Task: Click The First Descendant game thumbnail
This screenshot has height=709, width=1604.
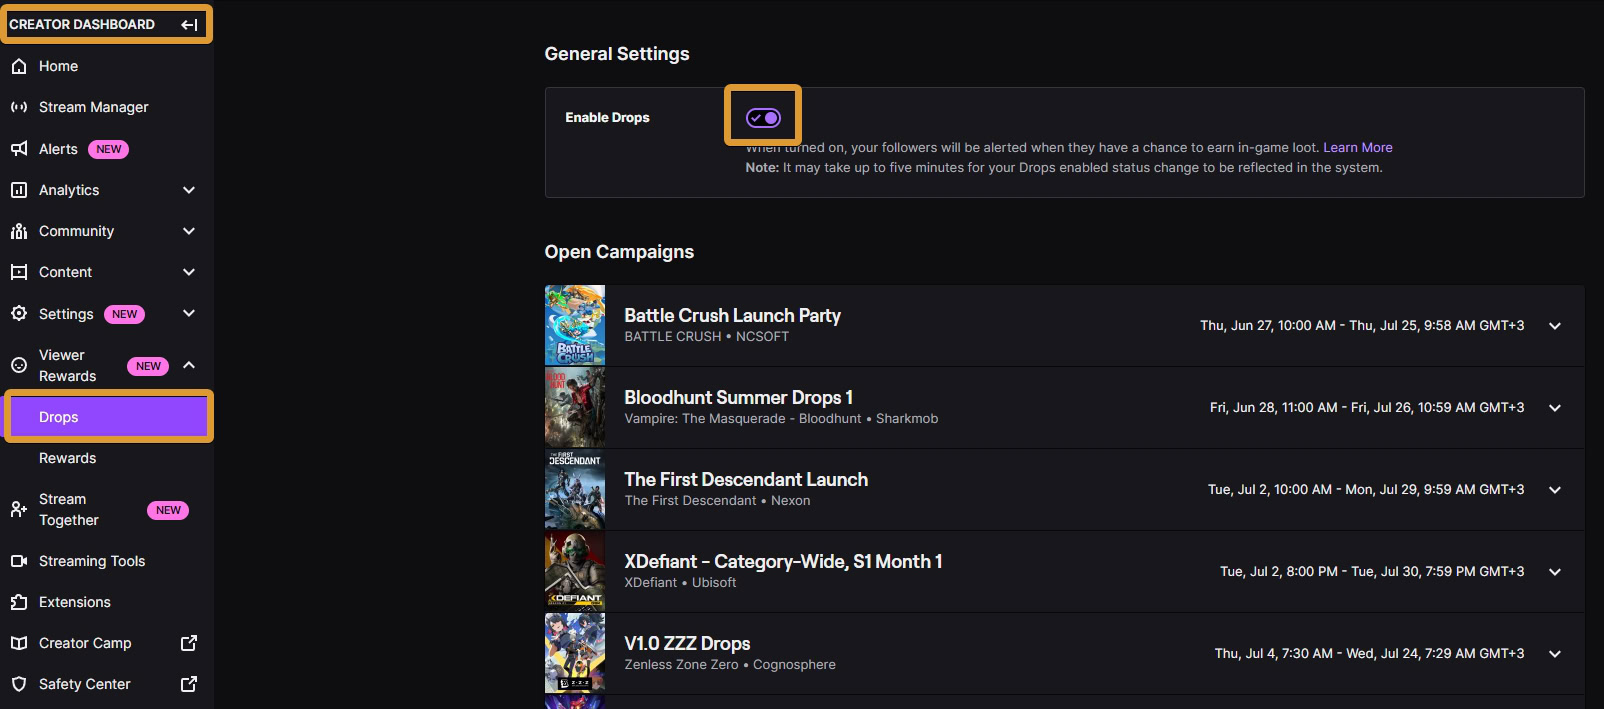Action: [575, 489]
